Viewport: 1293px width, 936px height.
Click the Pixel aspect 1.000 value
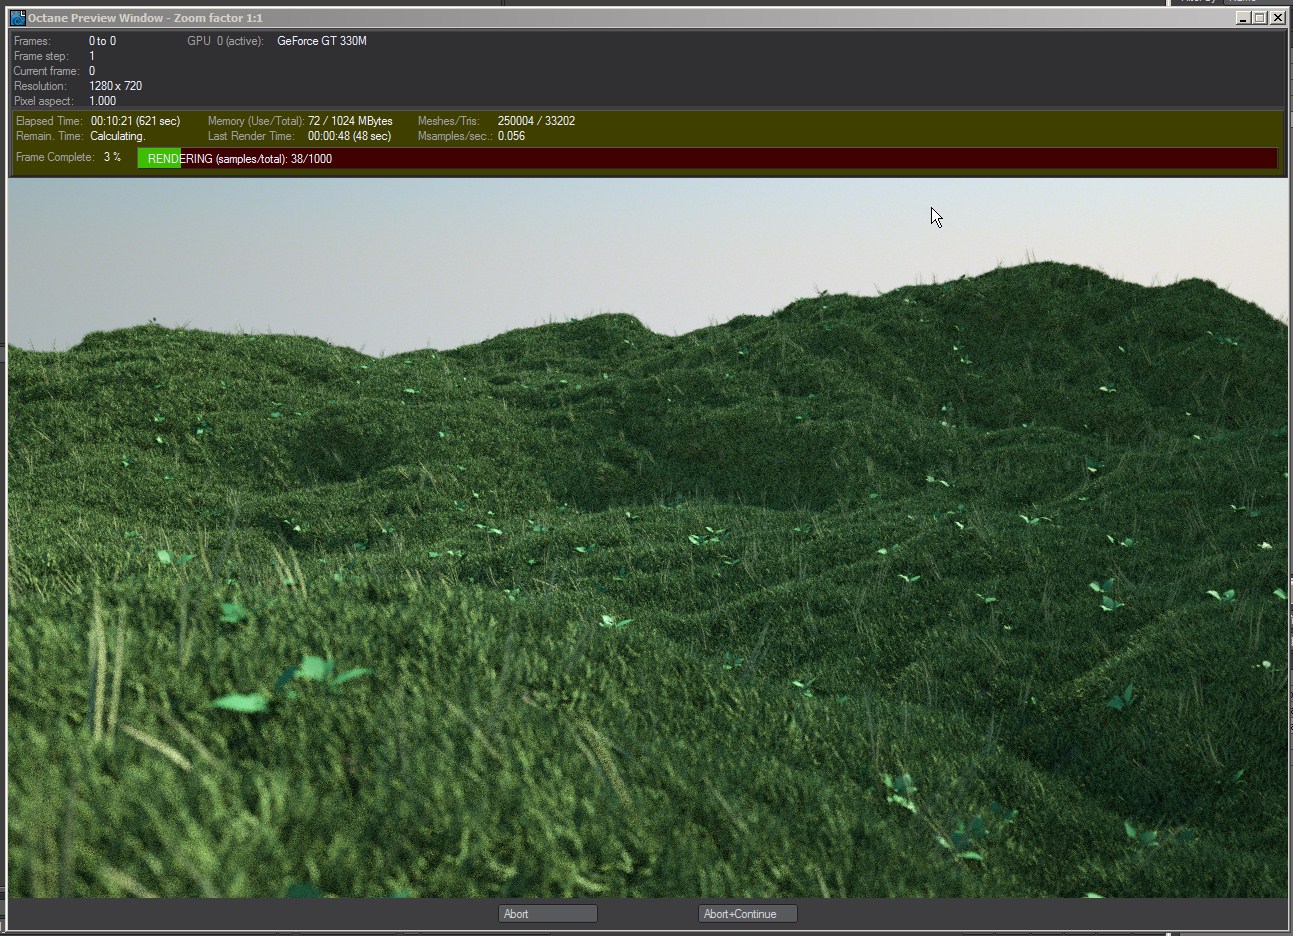click(x=102, y=101)
